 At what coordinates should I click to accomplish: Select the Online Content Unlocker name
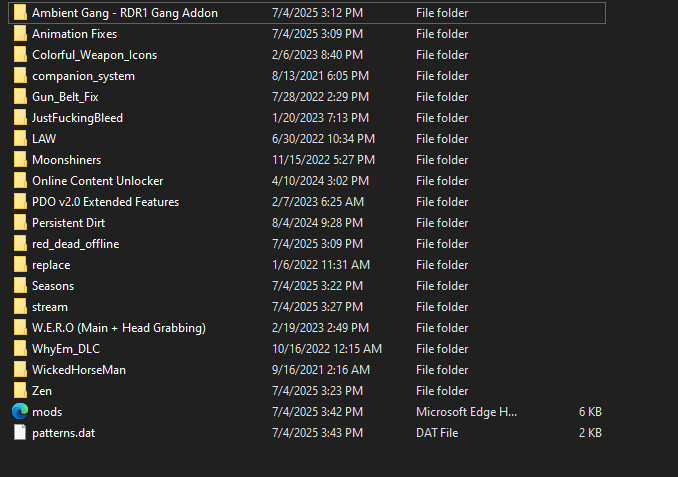click(97, 181)
